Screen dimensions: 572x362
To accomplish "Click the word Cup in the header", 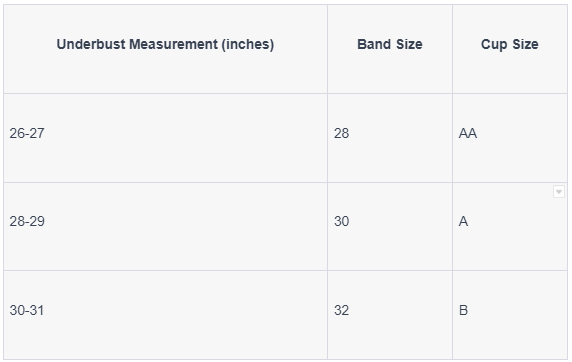I will pos(494,45).
